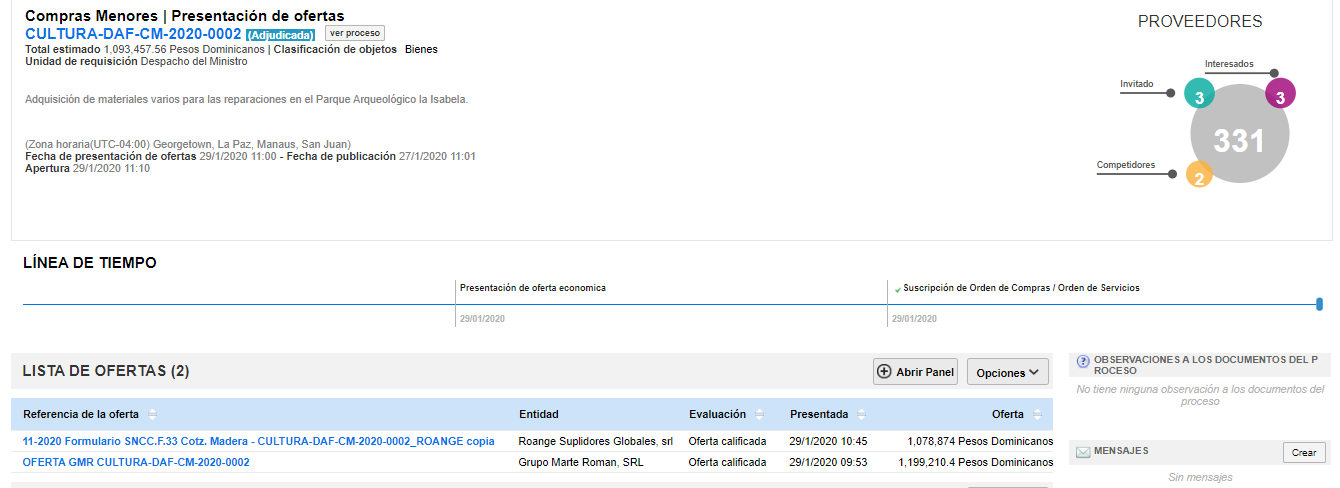Open the Opciones dropdown menu
The width and height of the screenshot is (1340, 488).
coord(1007,372)
